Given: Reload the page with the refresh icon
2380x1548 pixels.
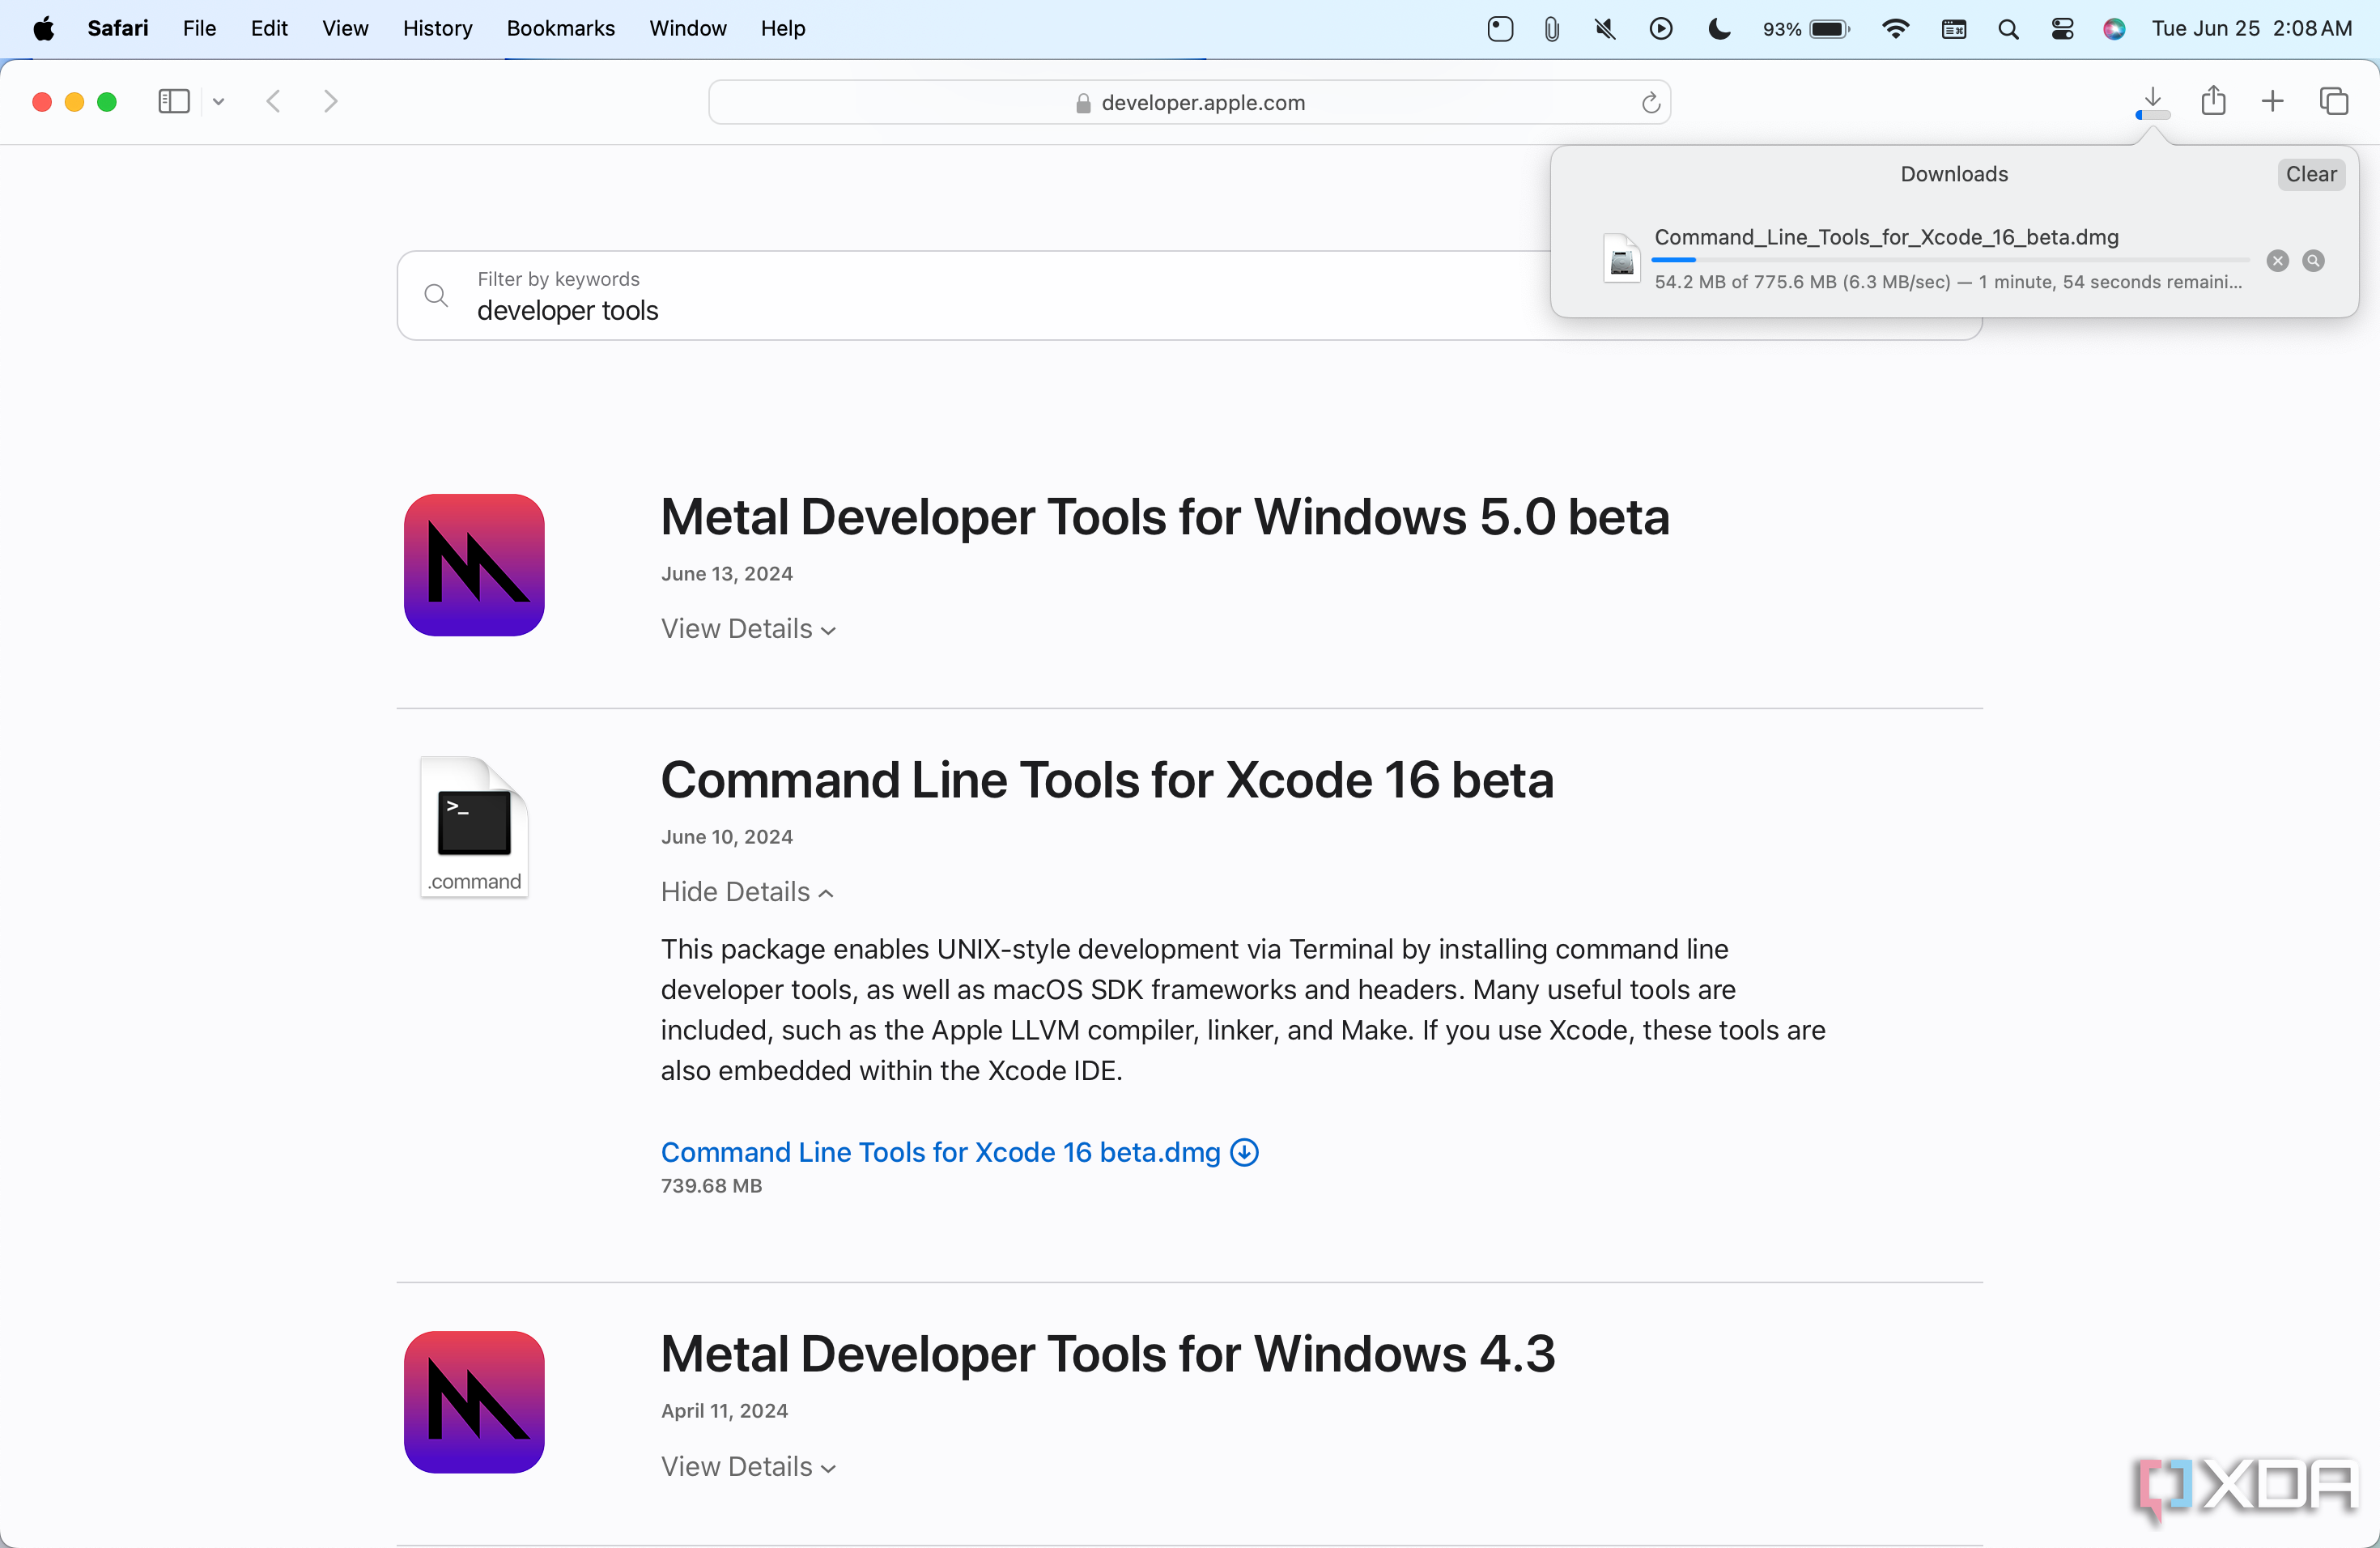Looking at the screenshot, I should [x=1651, y=102].
